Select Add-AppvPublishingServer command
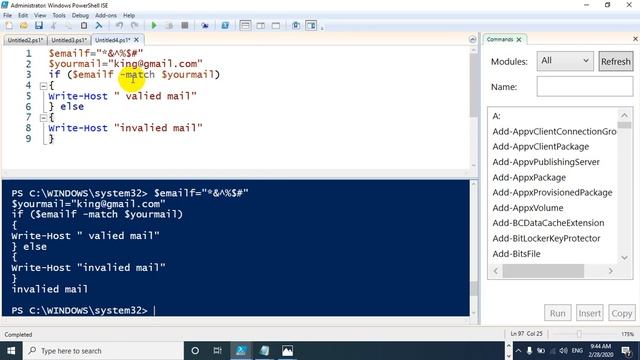The image size is (640, 360). coord(546,162)
